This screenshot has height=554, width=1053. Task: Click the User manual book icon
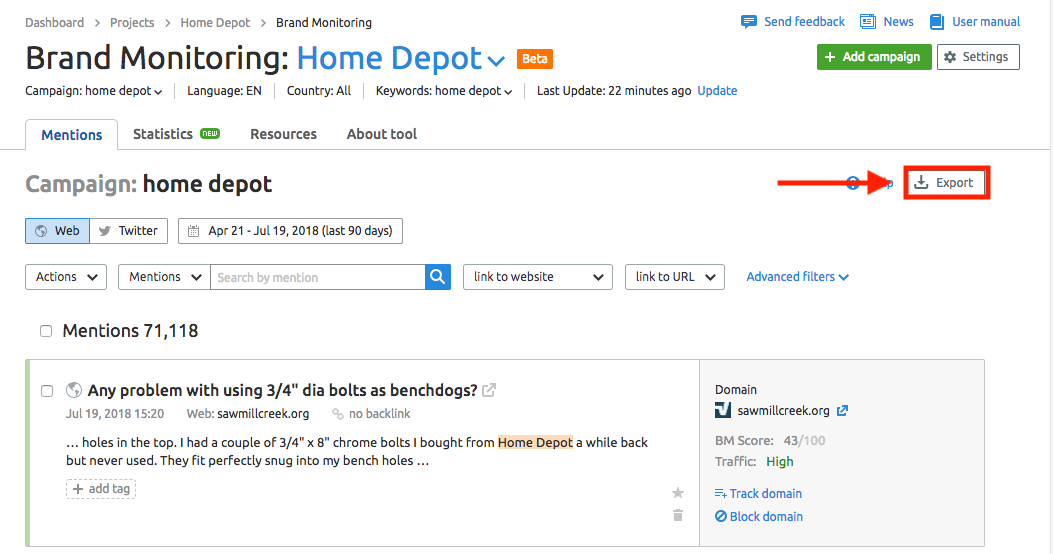coord(937,22)
